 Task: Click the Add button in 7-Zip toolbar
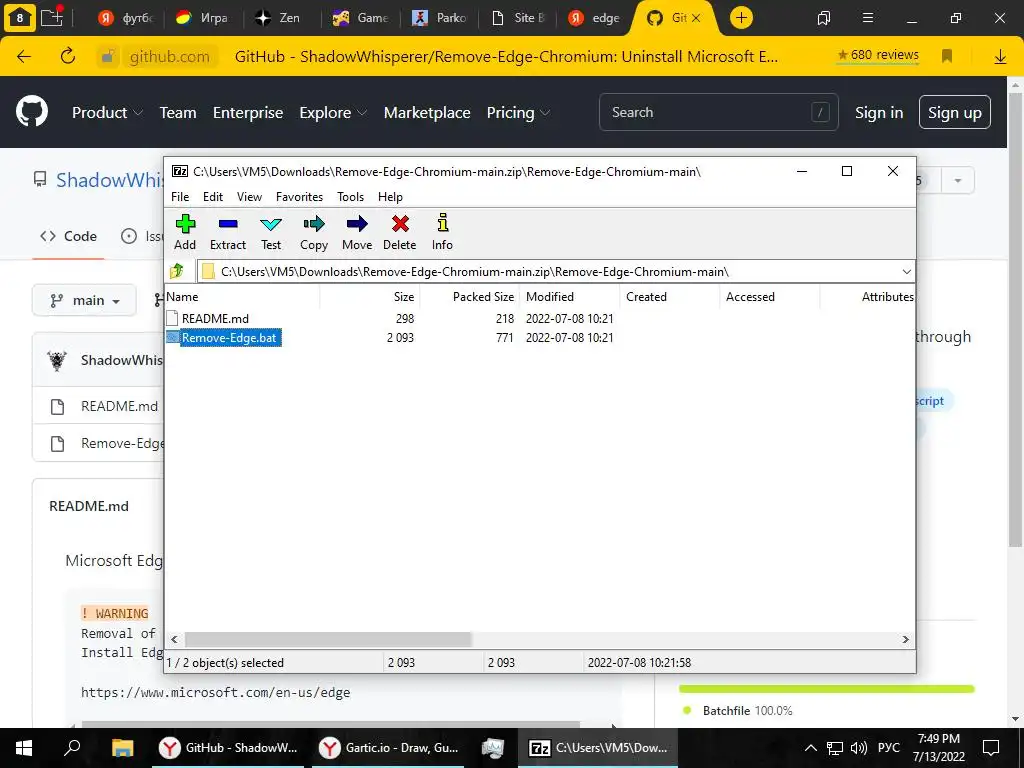coord(185,232)
